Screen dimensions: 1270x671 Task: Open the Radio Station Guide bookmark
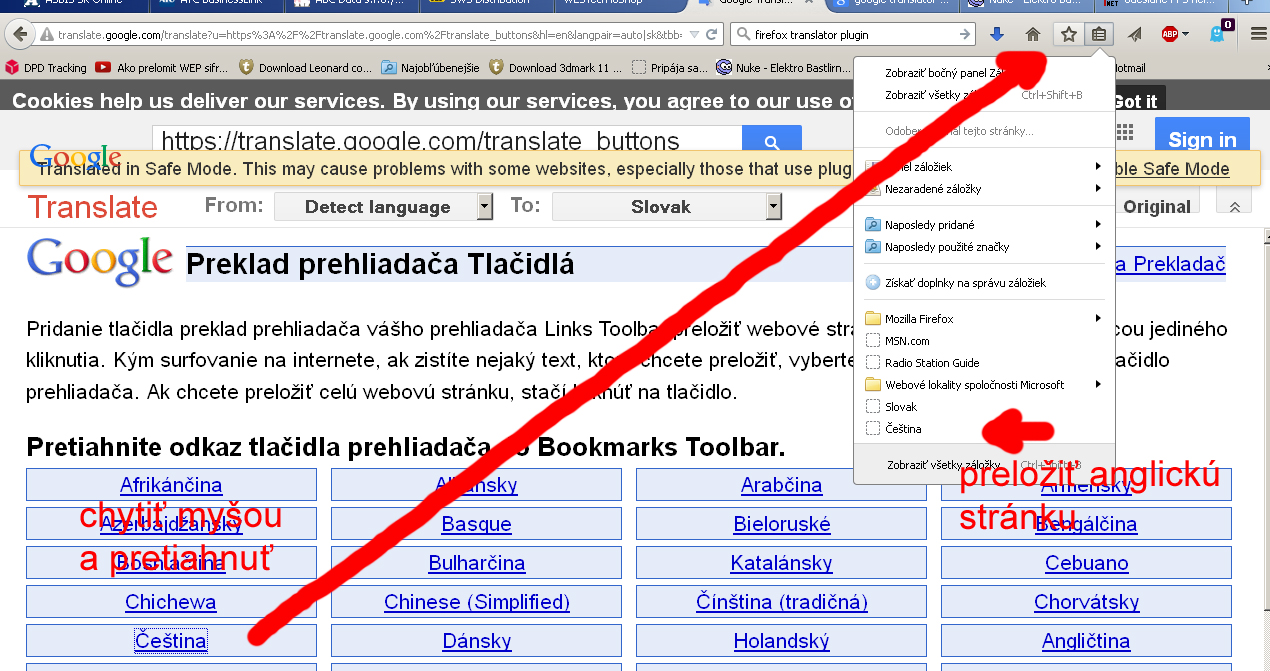[984, 362]
